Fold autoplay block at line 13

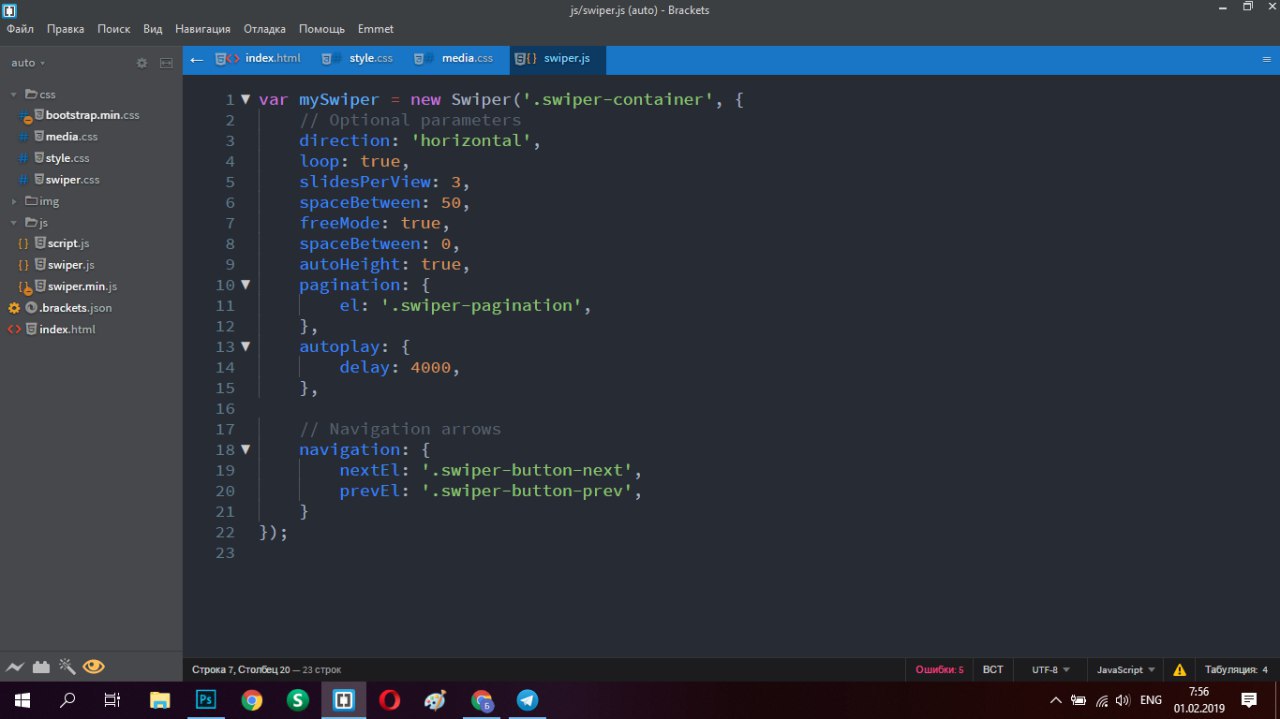pyautogui.click(x=245, y=346)
